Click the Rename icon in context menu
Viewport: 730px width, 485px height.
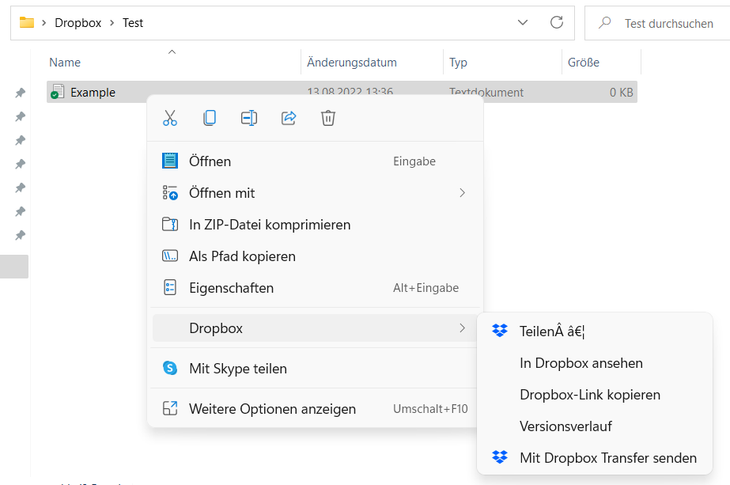click(249, 118)
